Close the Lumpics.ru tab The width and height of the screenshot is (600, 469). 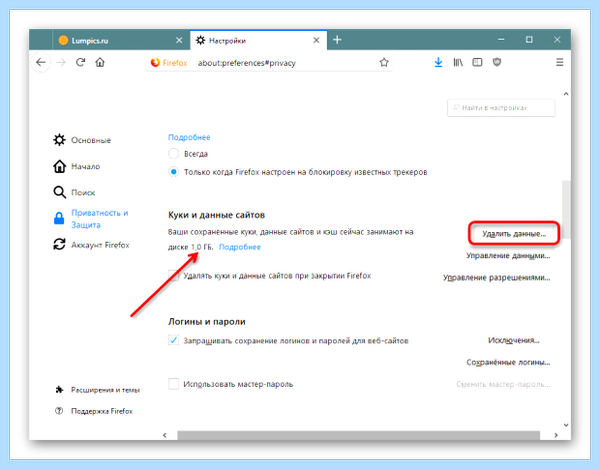pos(179,40)
